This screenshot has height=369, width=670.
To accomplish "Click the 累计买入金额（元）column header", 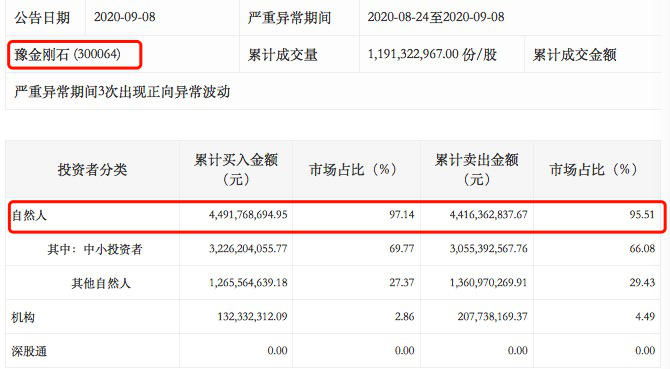I will pyautogui.click(x=236, y=169).
